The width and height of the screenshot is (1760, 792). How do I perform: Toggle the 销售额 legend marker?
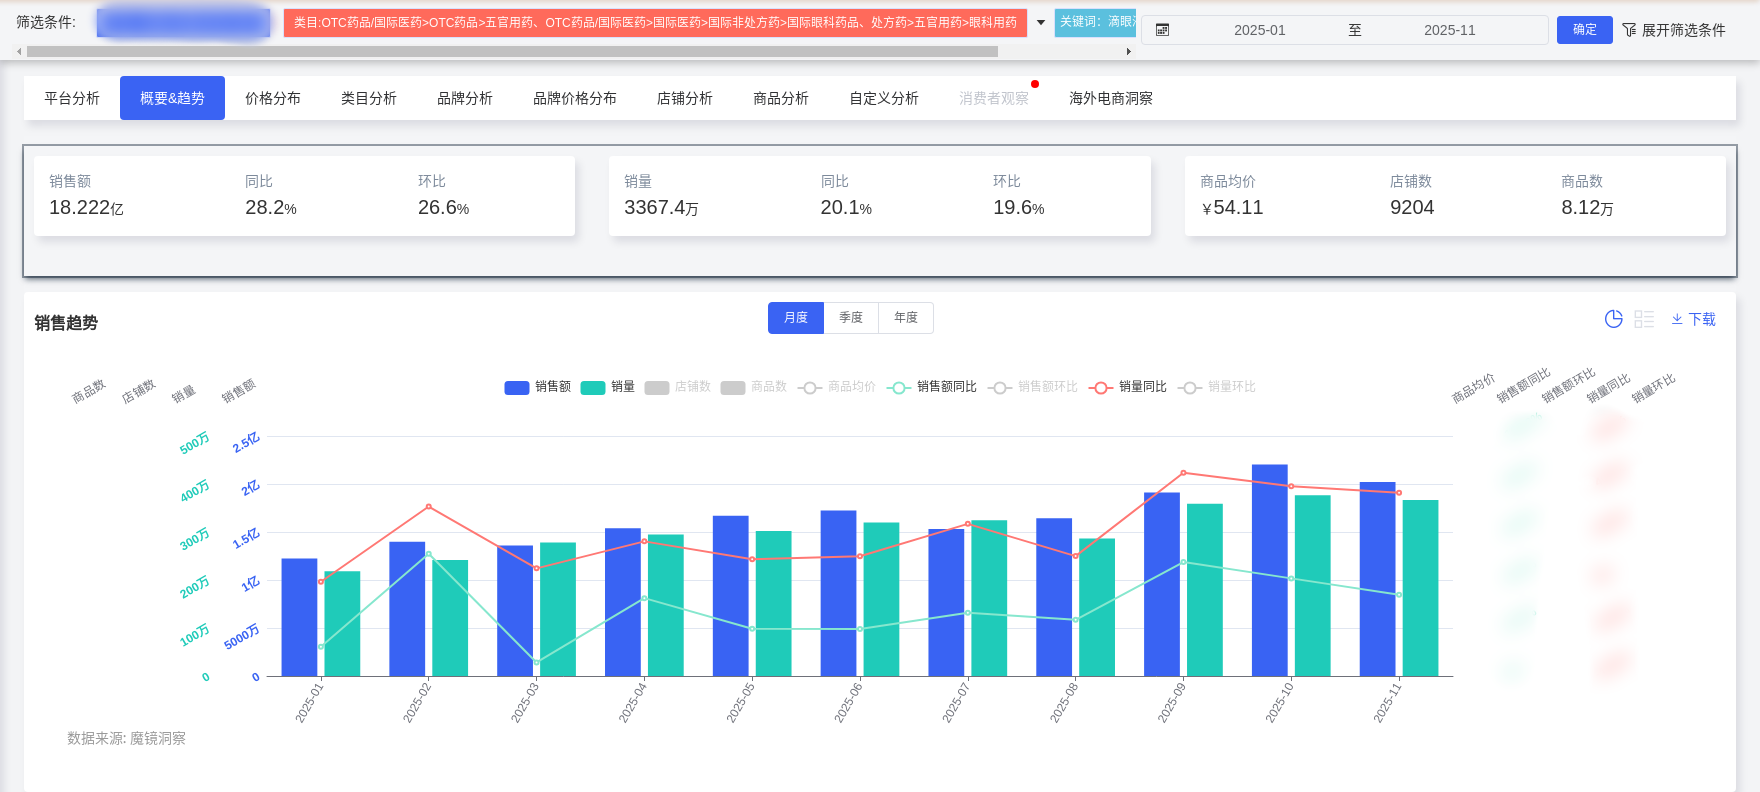pos(517,388)
